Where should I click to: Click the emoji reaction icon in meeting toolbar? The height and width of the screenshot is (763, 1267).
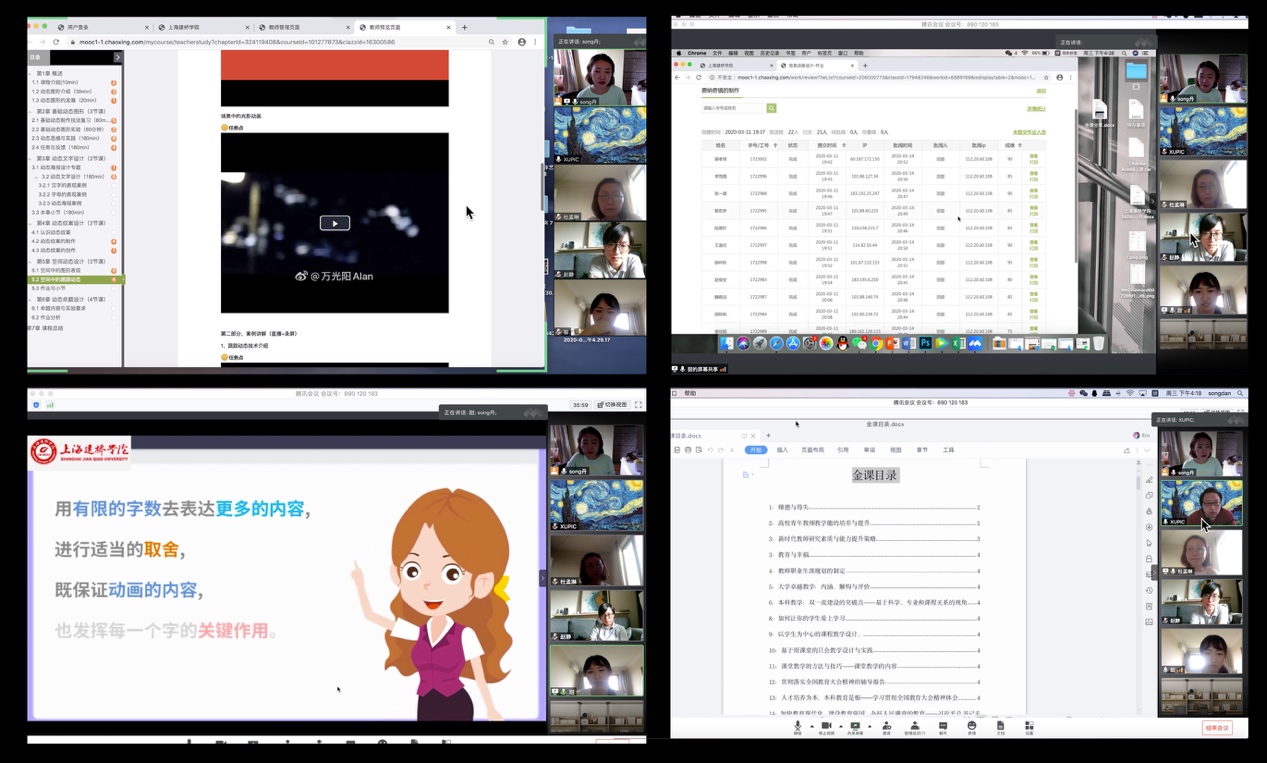point(971,727)
